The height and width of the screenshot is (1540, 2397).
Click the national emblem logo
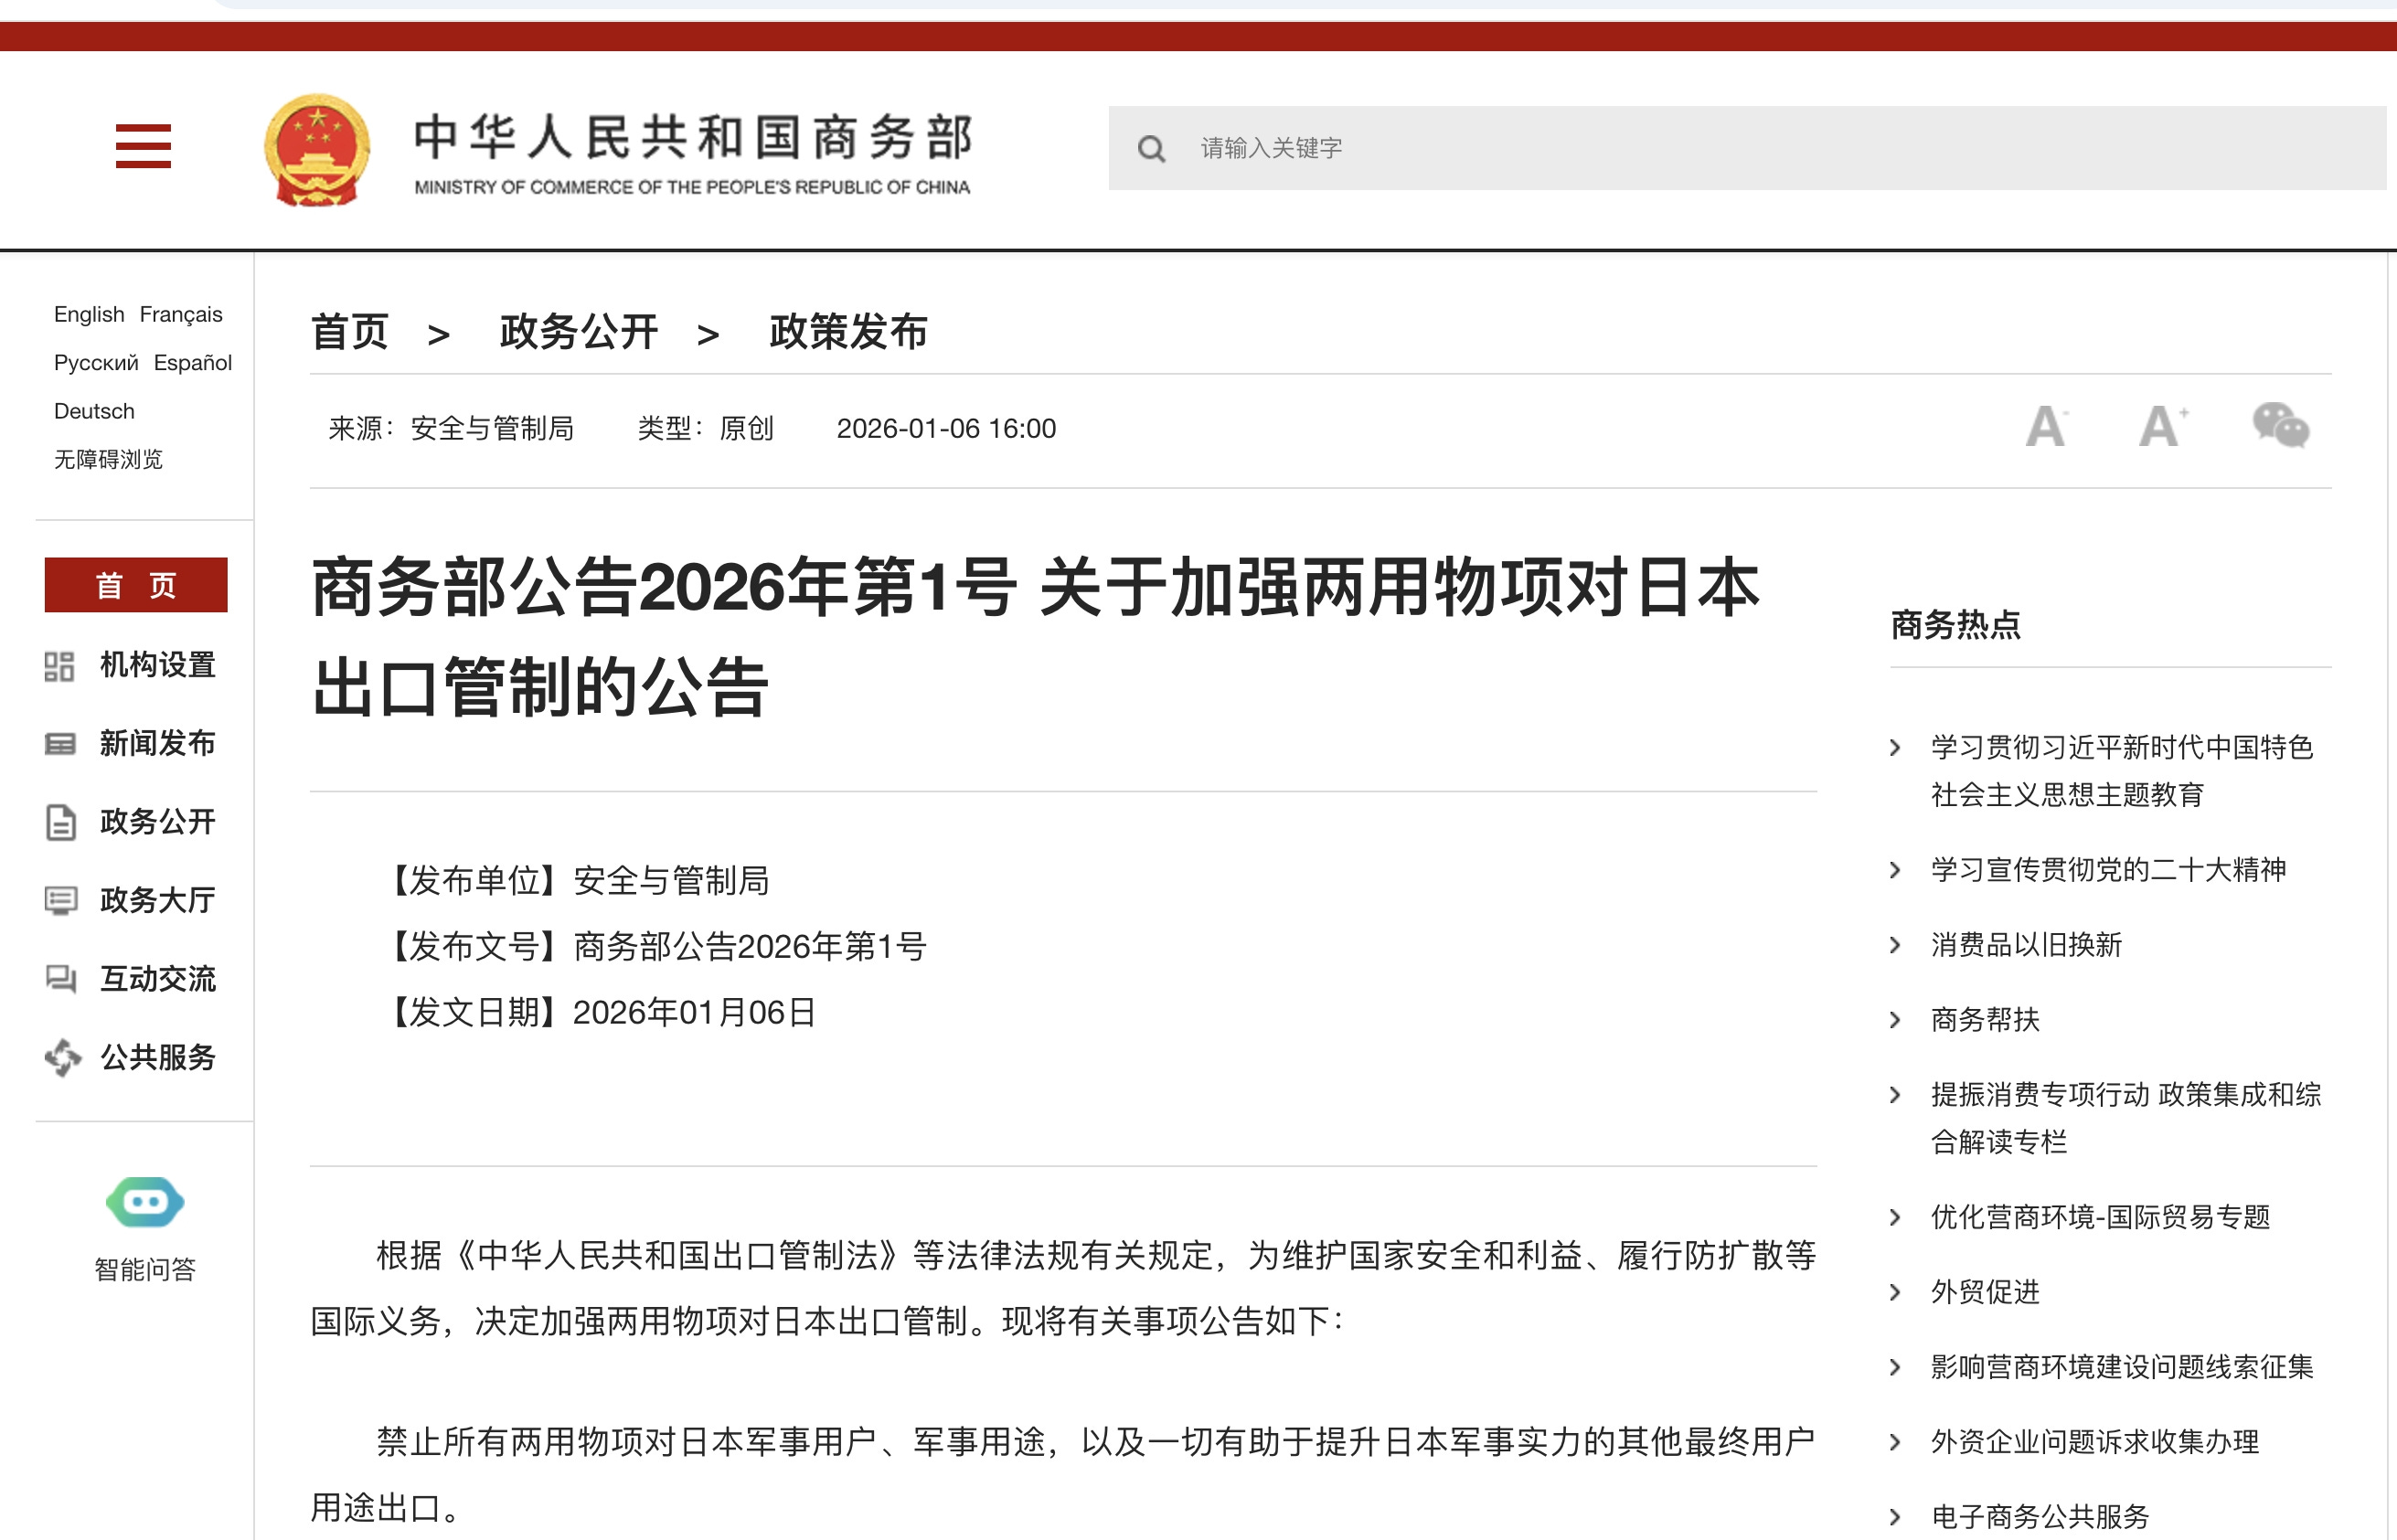[x=317, y=150]
